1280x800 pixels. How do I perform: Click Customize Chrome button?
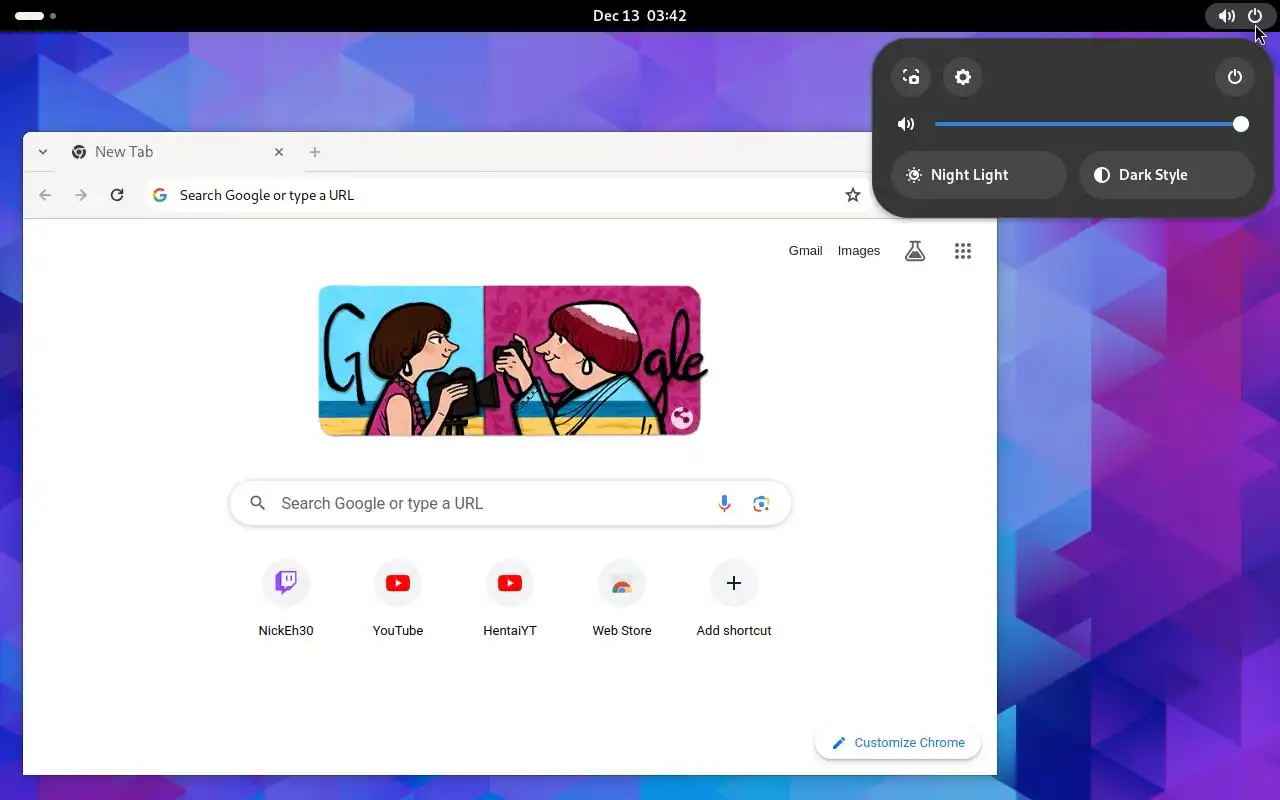[898, 743]
